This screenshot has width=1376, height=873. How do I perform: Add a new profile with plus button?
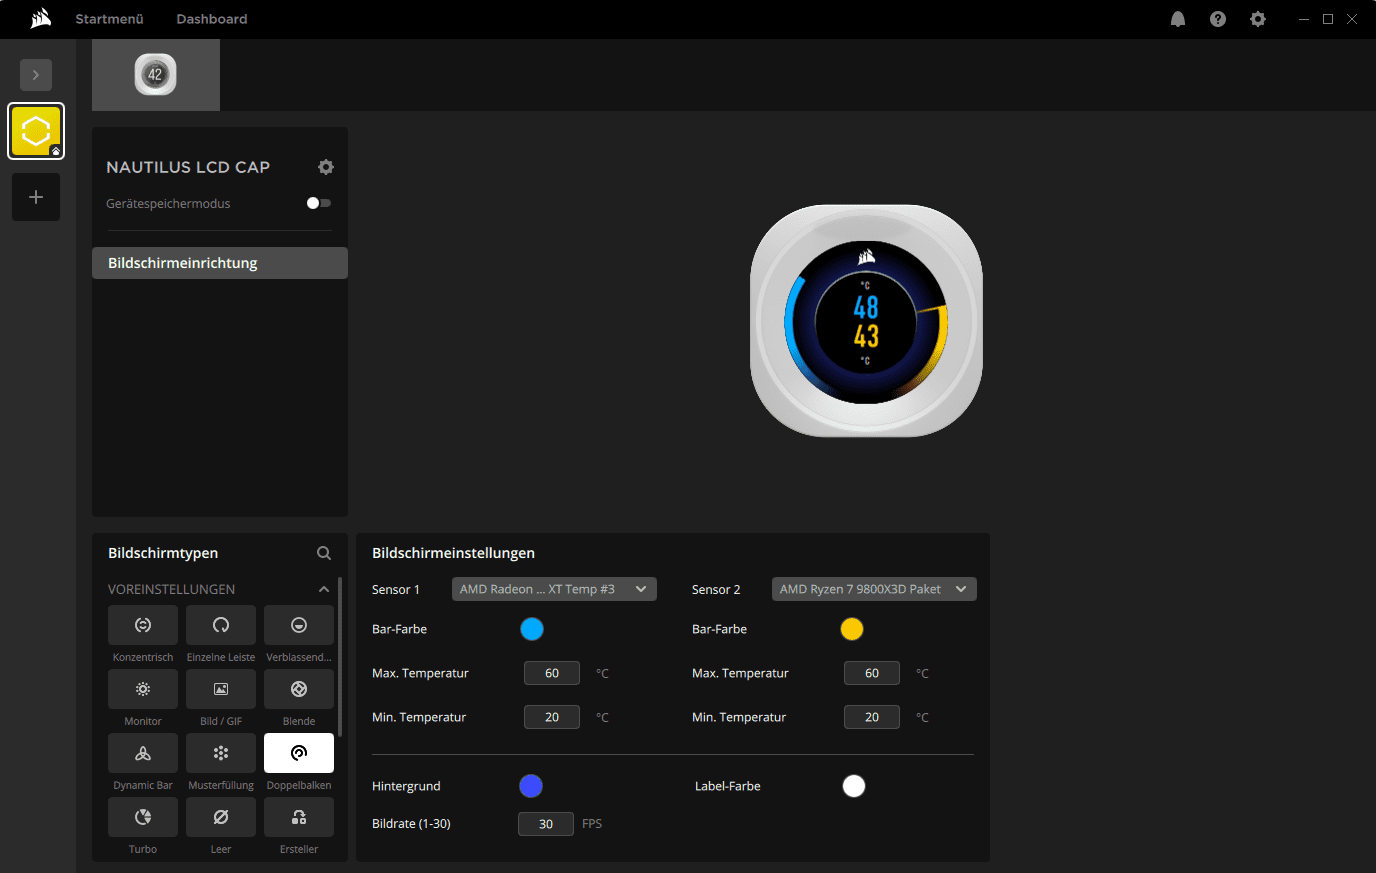pos(36,197)
